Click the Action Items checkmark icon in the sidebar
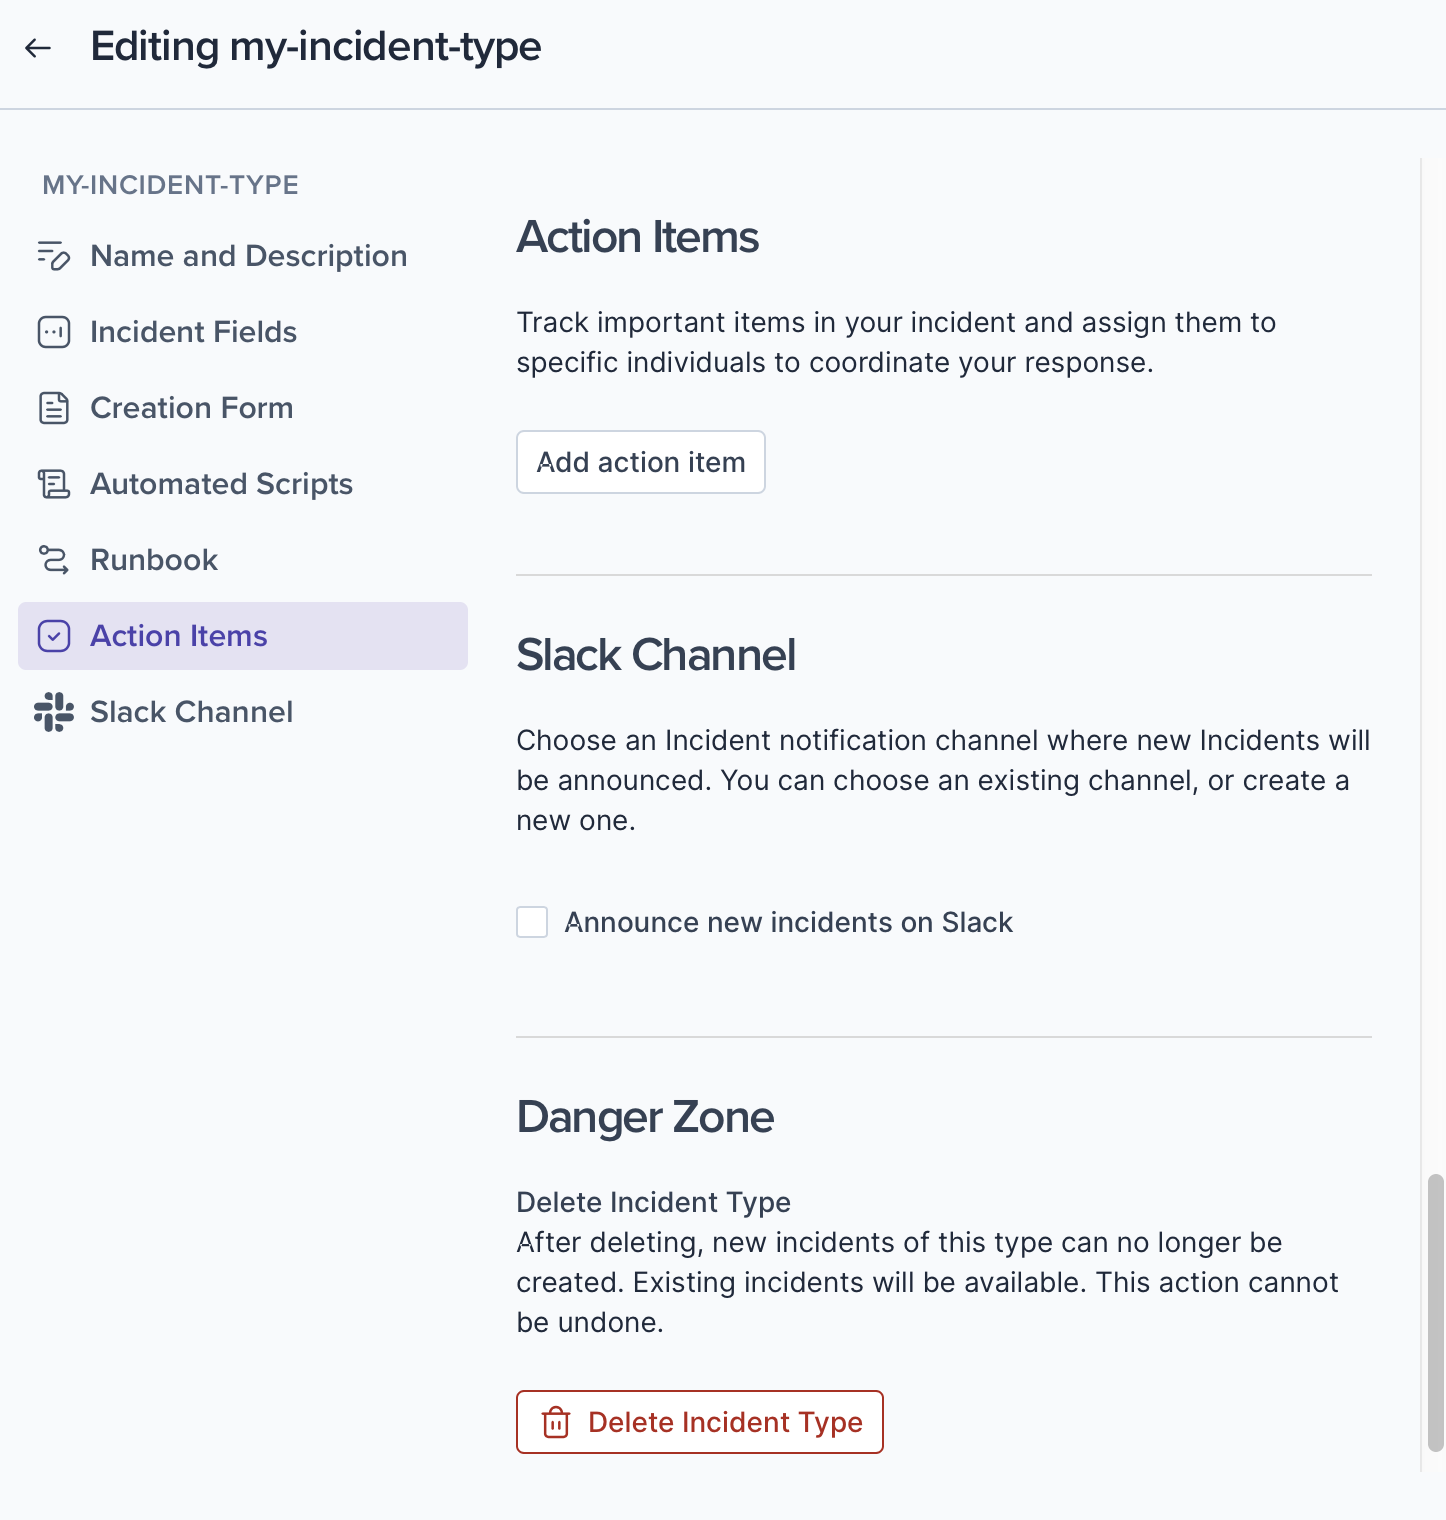Image resolution: width=1446 pixels, height=1520 pixels. click(54, 636)
